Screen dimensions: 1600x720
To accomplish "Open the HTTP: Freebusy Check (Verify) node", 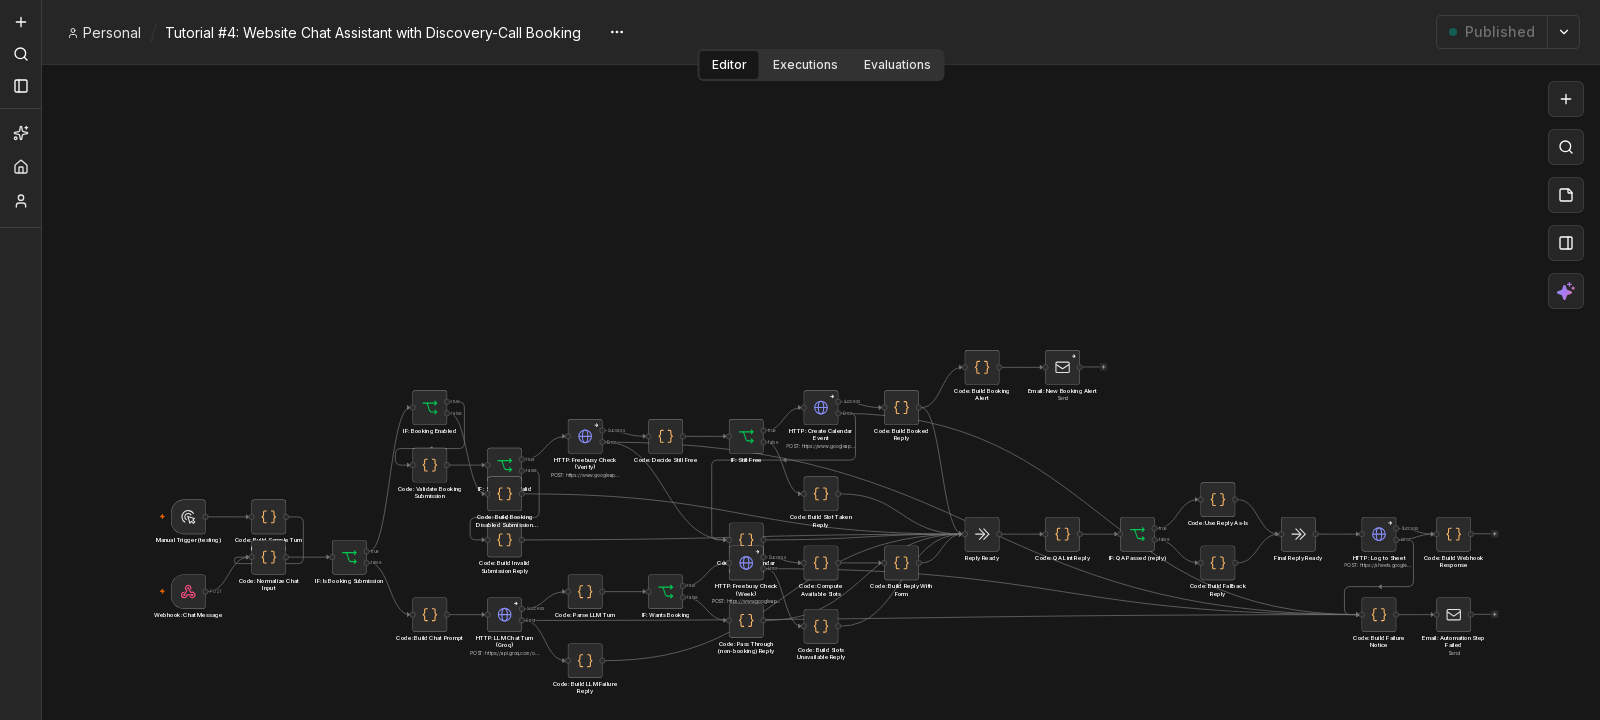I will 585,437.
